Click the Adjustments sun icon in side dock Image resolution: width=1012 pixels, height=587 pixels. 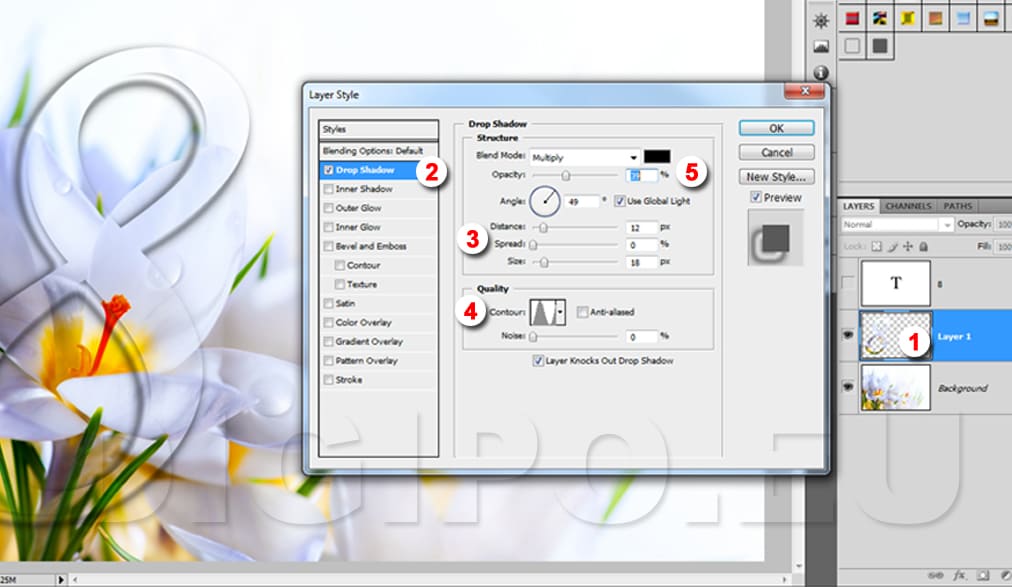[821, 20]
